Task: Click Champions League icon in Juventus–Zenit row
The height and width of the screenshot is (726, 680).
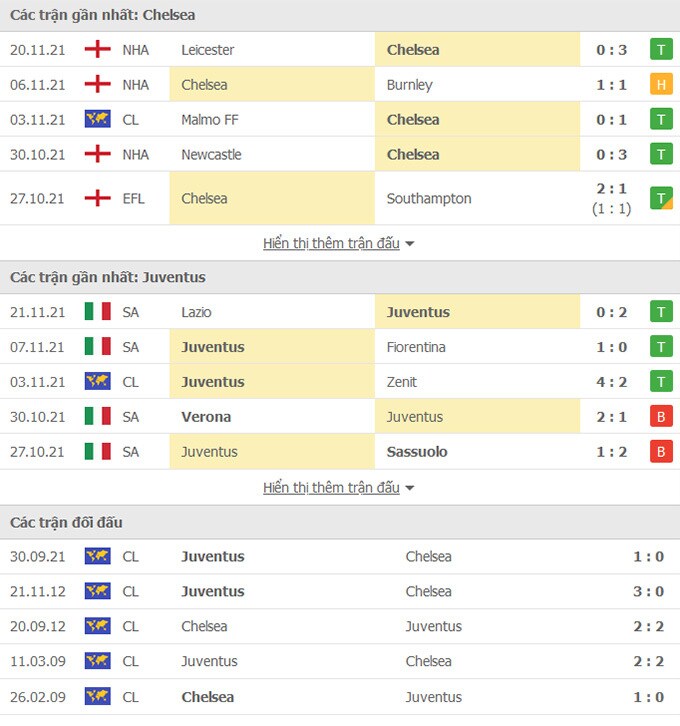Action: 97,382
